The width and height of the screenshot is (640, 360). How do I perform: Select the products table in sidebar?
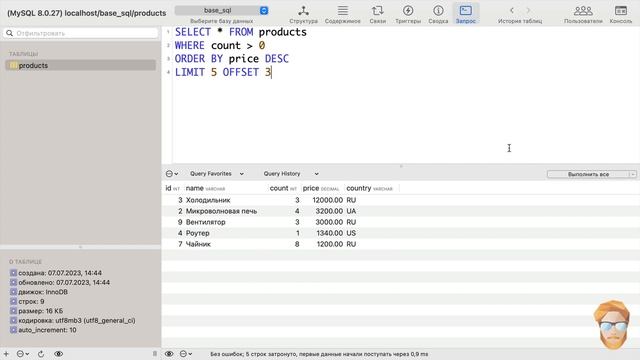81,65
